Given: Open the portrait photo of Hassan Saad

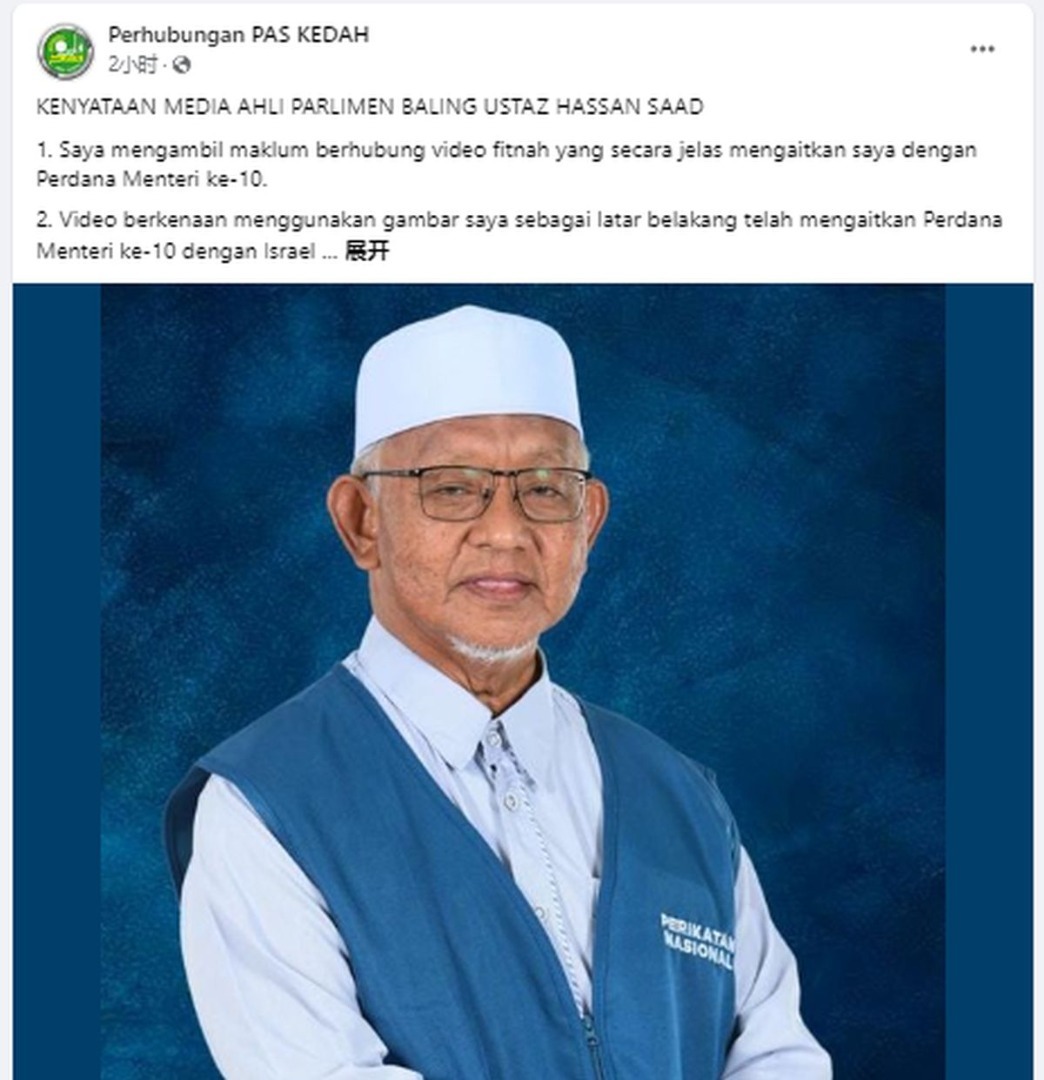Looking at the screenshot, I should 523,682.
